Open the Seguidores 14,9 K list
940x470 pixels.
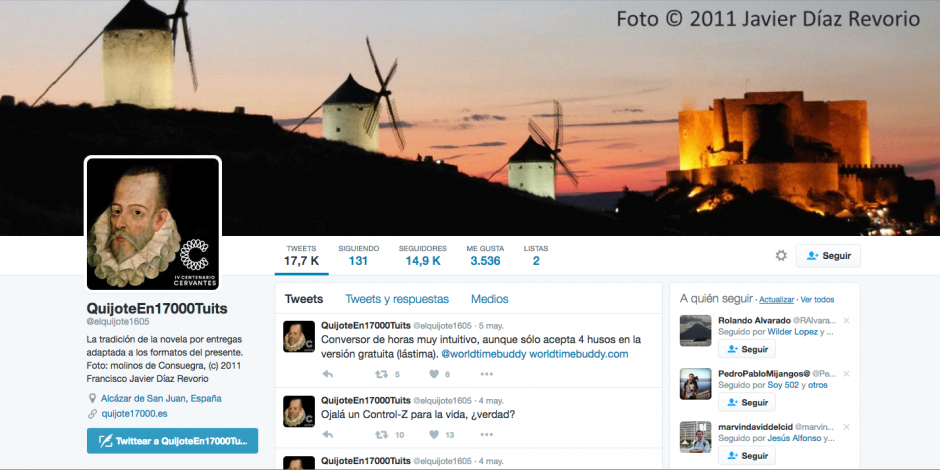click(423, 255)
